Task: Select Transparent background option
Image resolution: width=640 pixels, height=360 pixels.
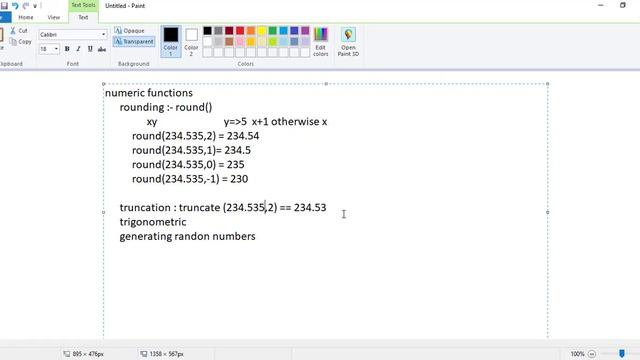Action: coord(134,42)
